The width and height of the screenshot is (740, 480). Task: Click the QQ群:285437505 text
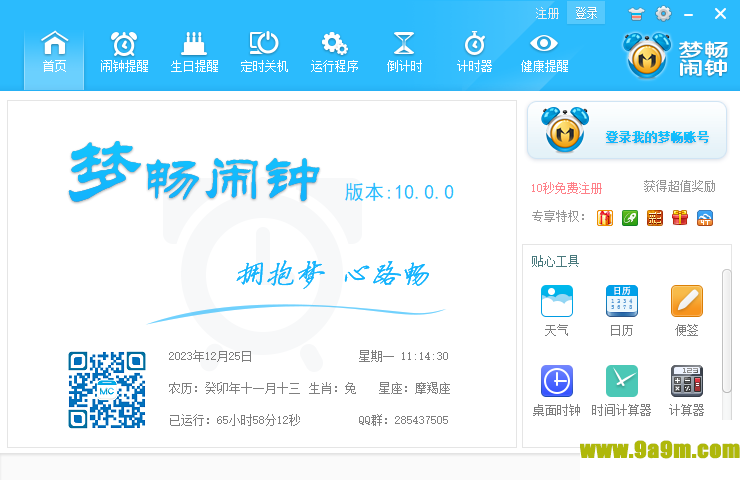coord(404,420)
